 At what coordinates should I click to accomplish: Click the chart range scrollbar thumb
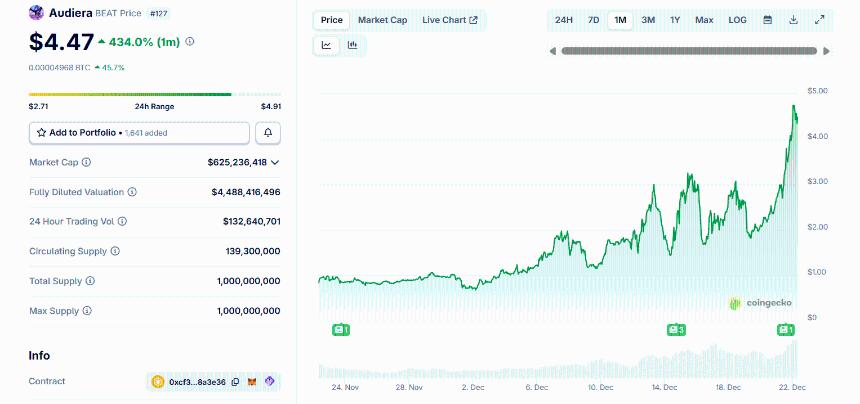(x=689, y=51)
